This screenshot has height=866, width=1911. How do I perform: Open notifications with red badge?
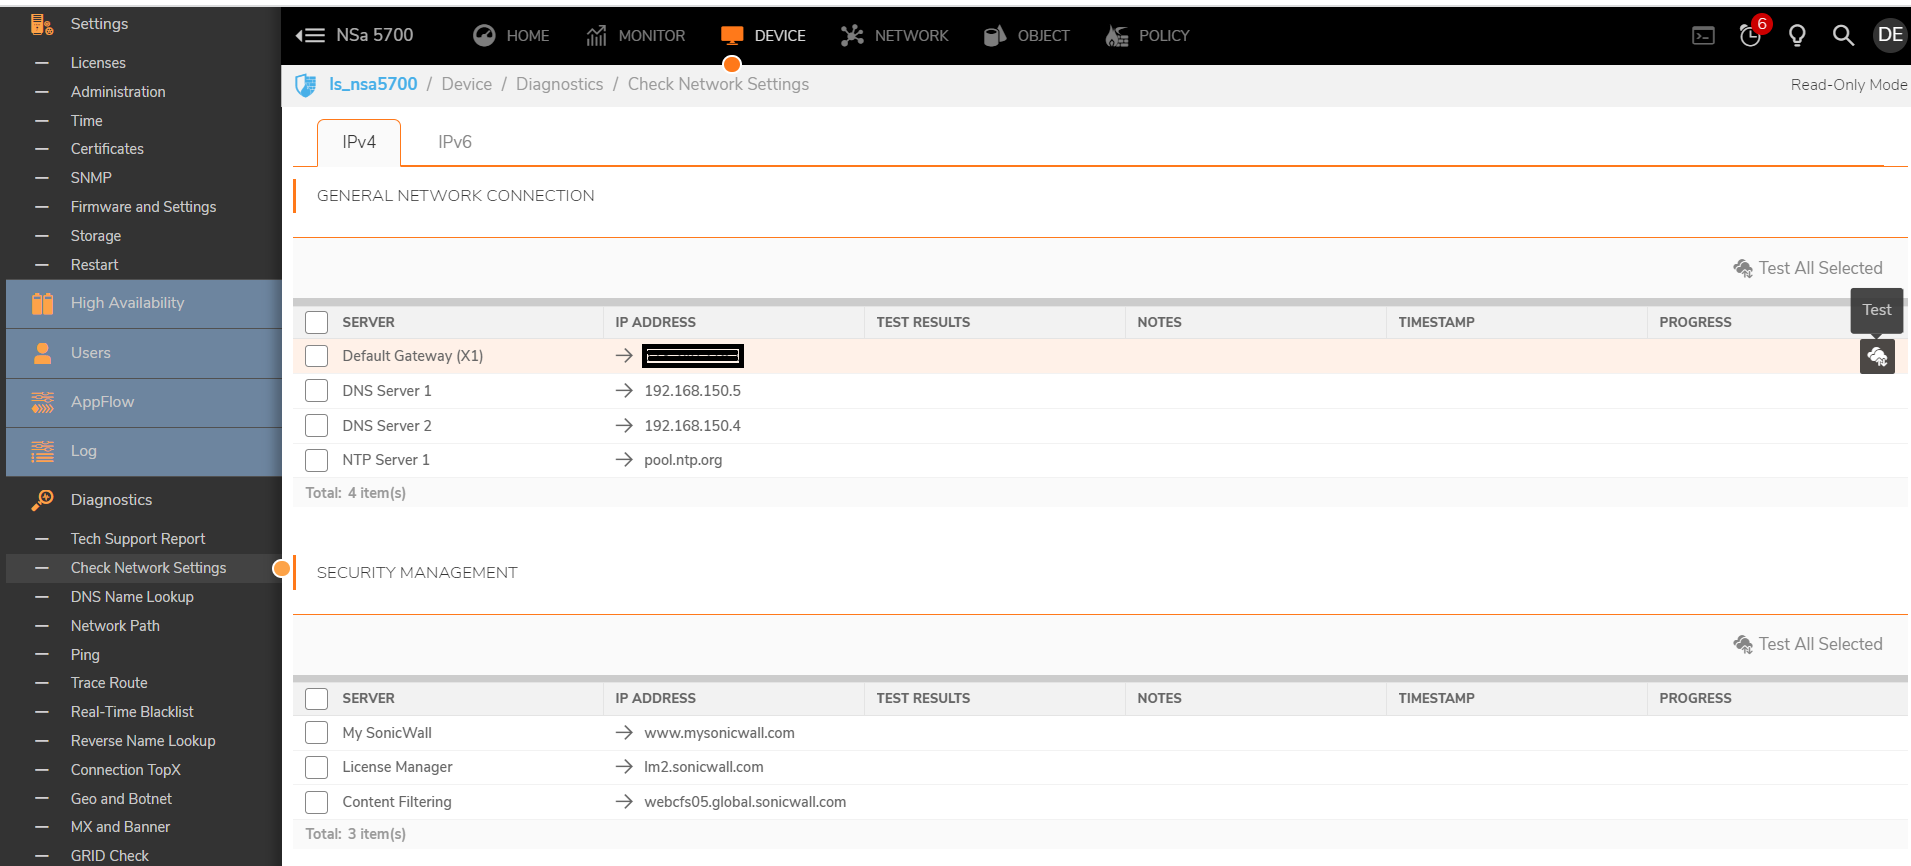click(1750, 36)
